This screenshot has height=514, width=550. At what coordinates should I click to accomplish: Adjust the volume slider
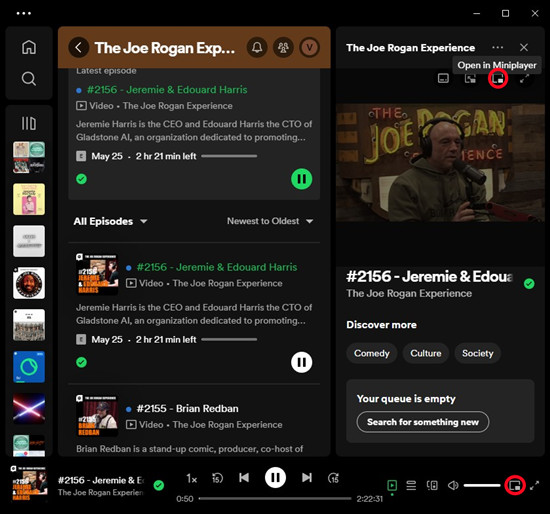pos(482,486)
